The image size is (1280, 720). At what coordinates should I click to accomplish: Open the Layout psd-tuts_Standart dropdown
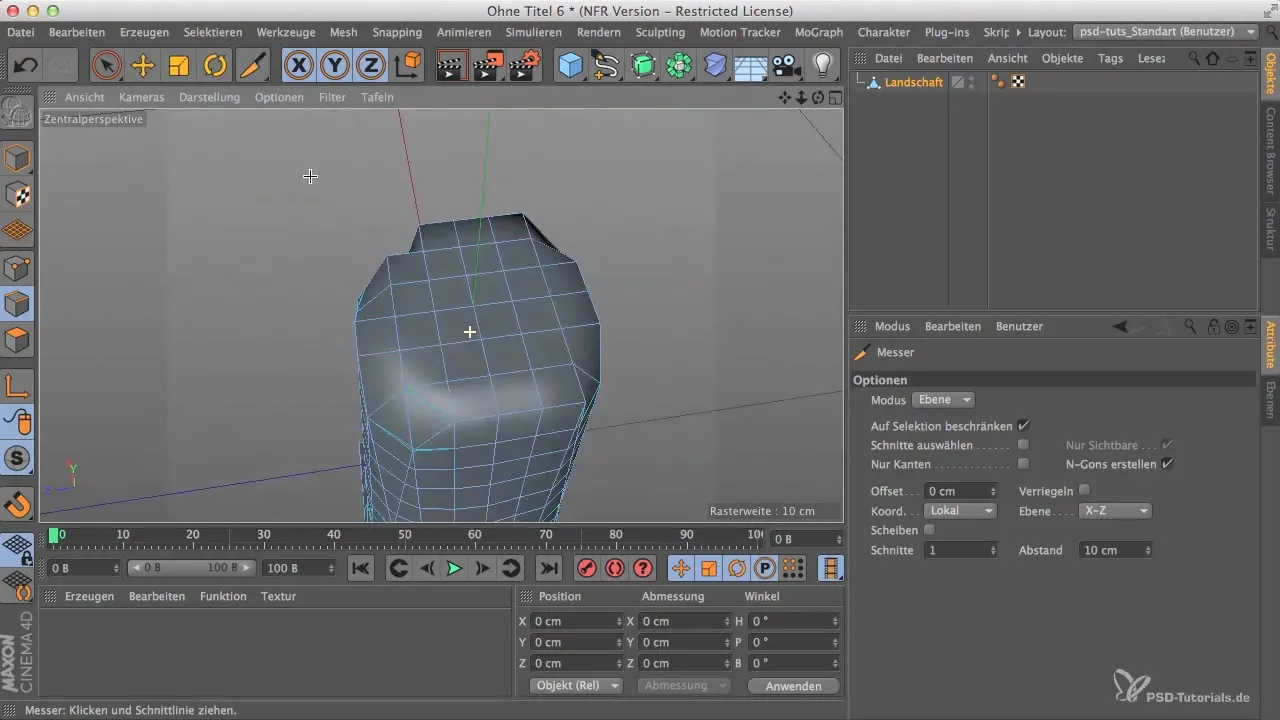click(x=1166, y=32)
